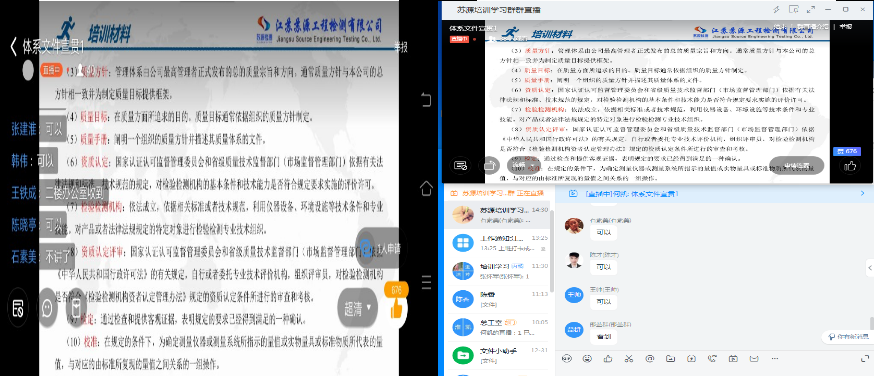874x376 pixels.
Task: Click the share icon in desktop live video
Action: (490, 165)
